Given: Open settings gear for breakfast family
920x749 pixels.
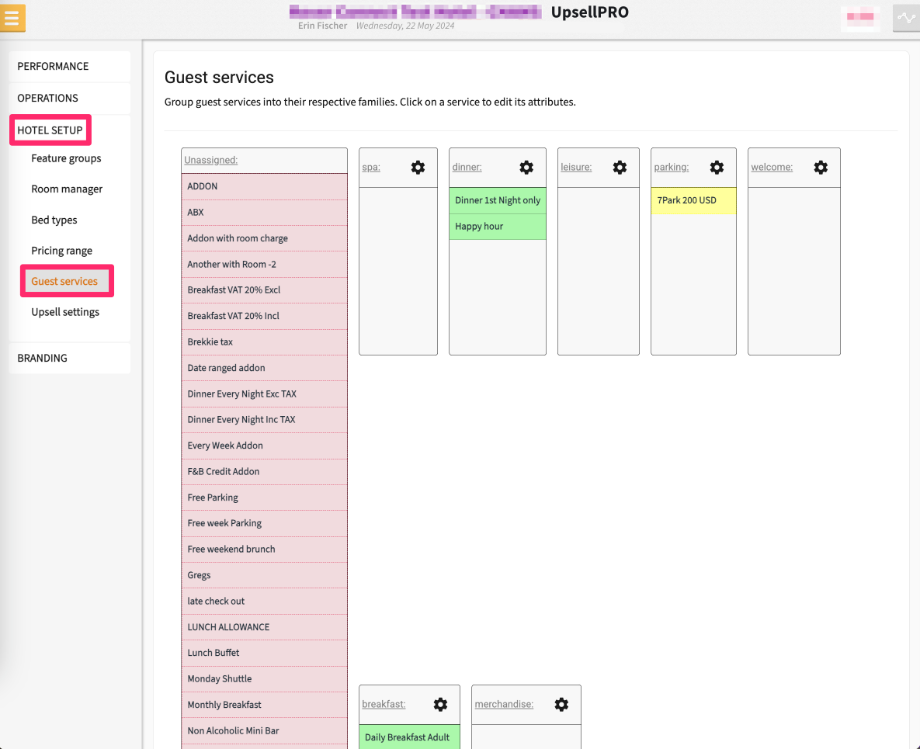Looking at the screenshot, I should tap(440, 704).
